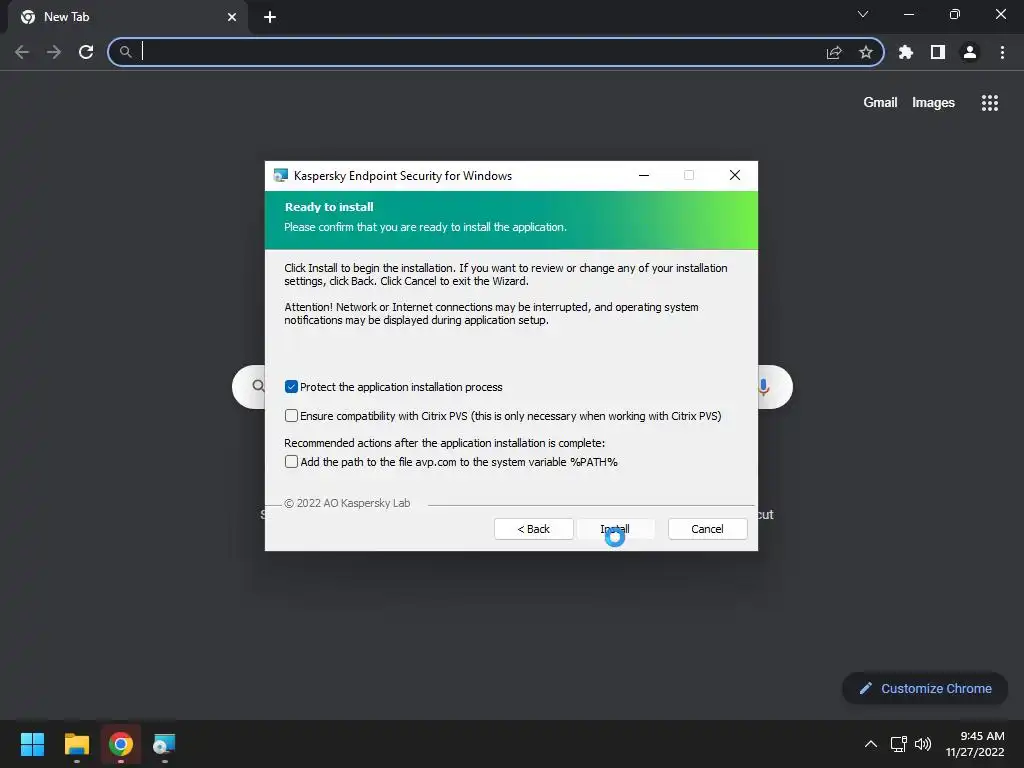Click Customize Chrome button
The image size is (1024, 768).
925,688
